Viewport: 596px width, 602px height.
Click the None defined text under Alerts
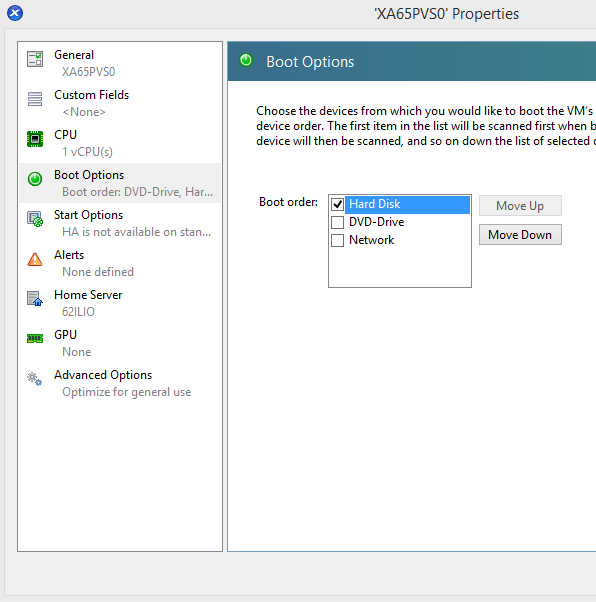tap(98, 272)
